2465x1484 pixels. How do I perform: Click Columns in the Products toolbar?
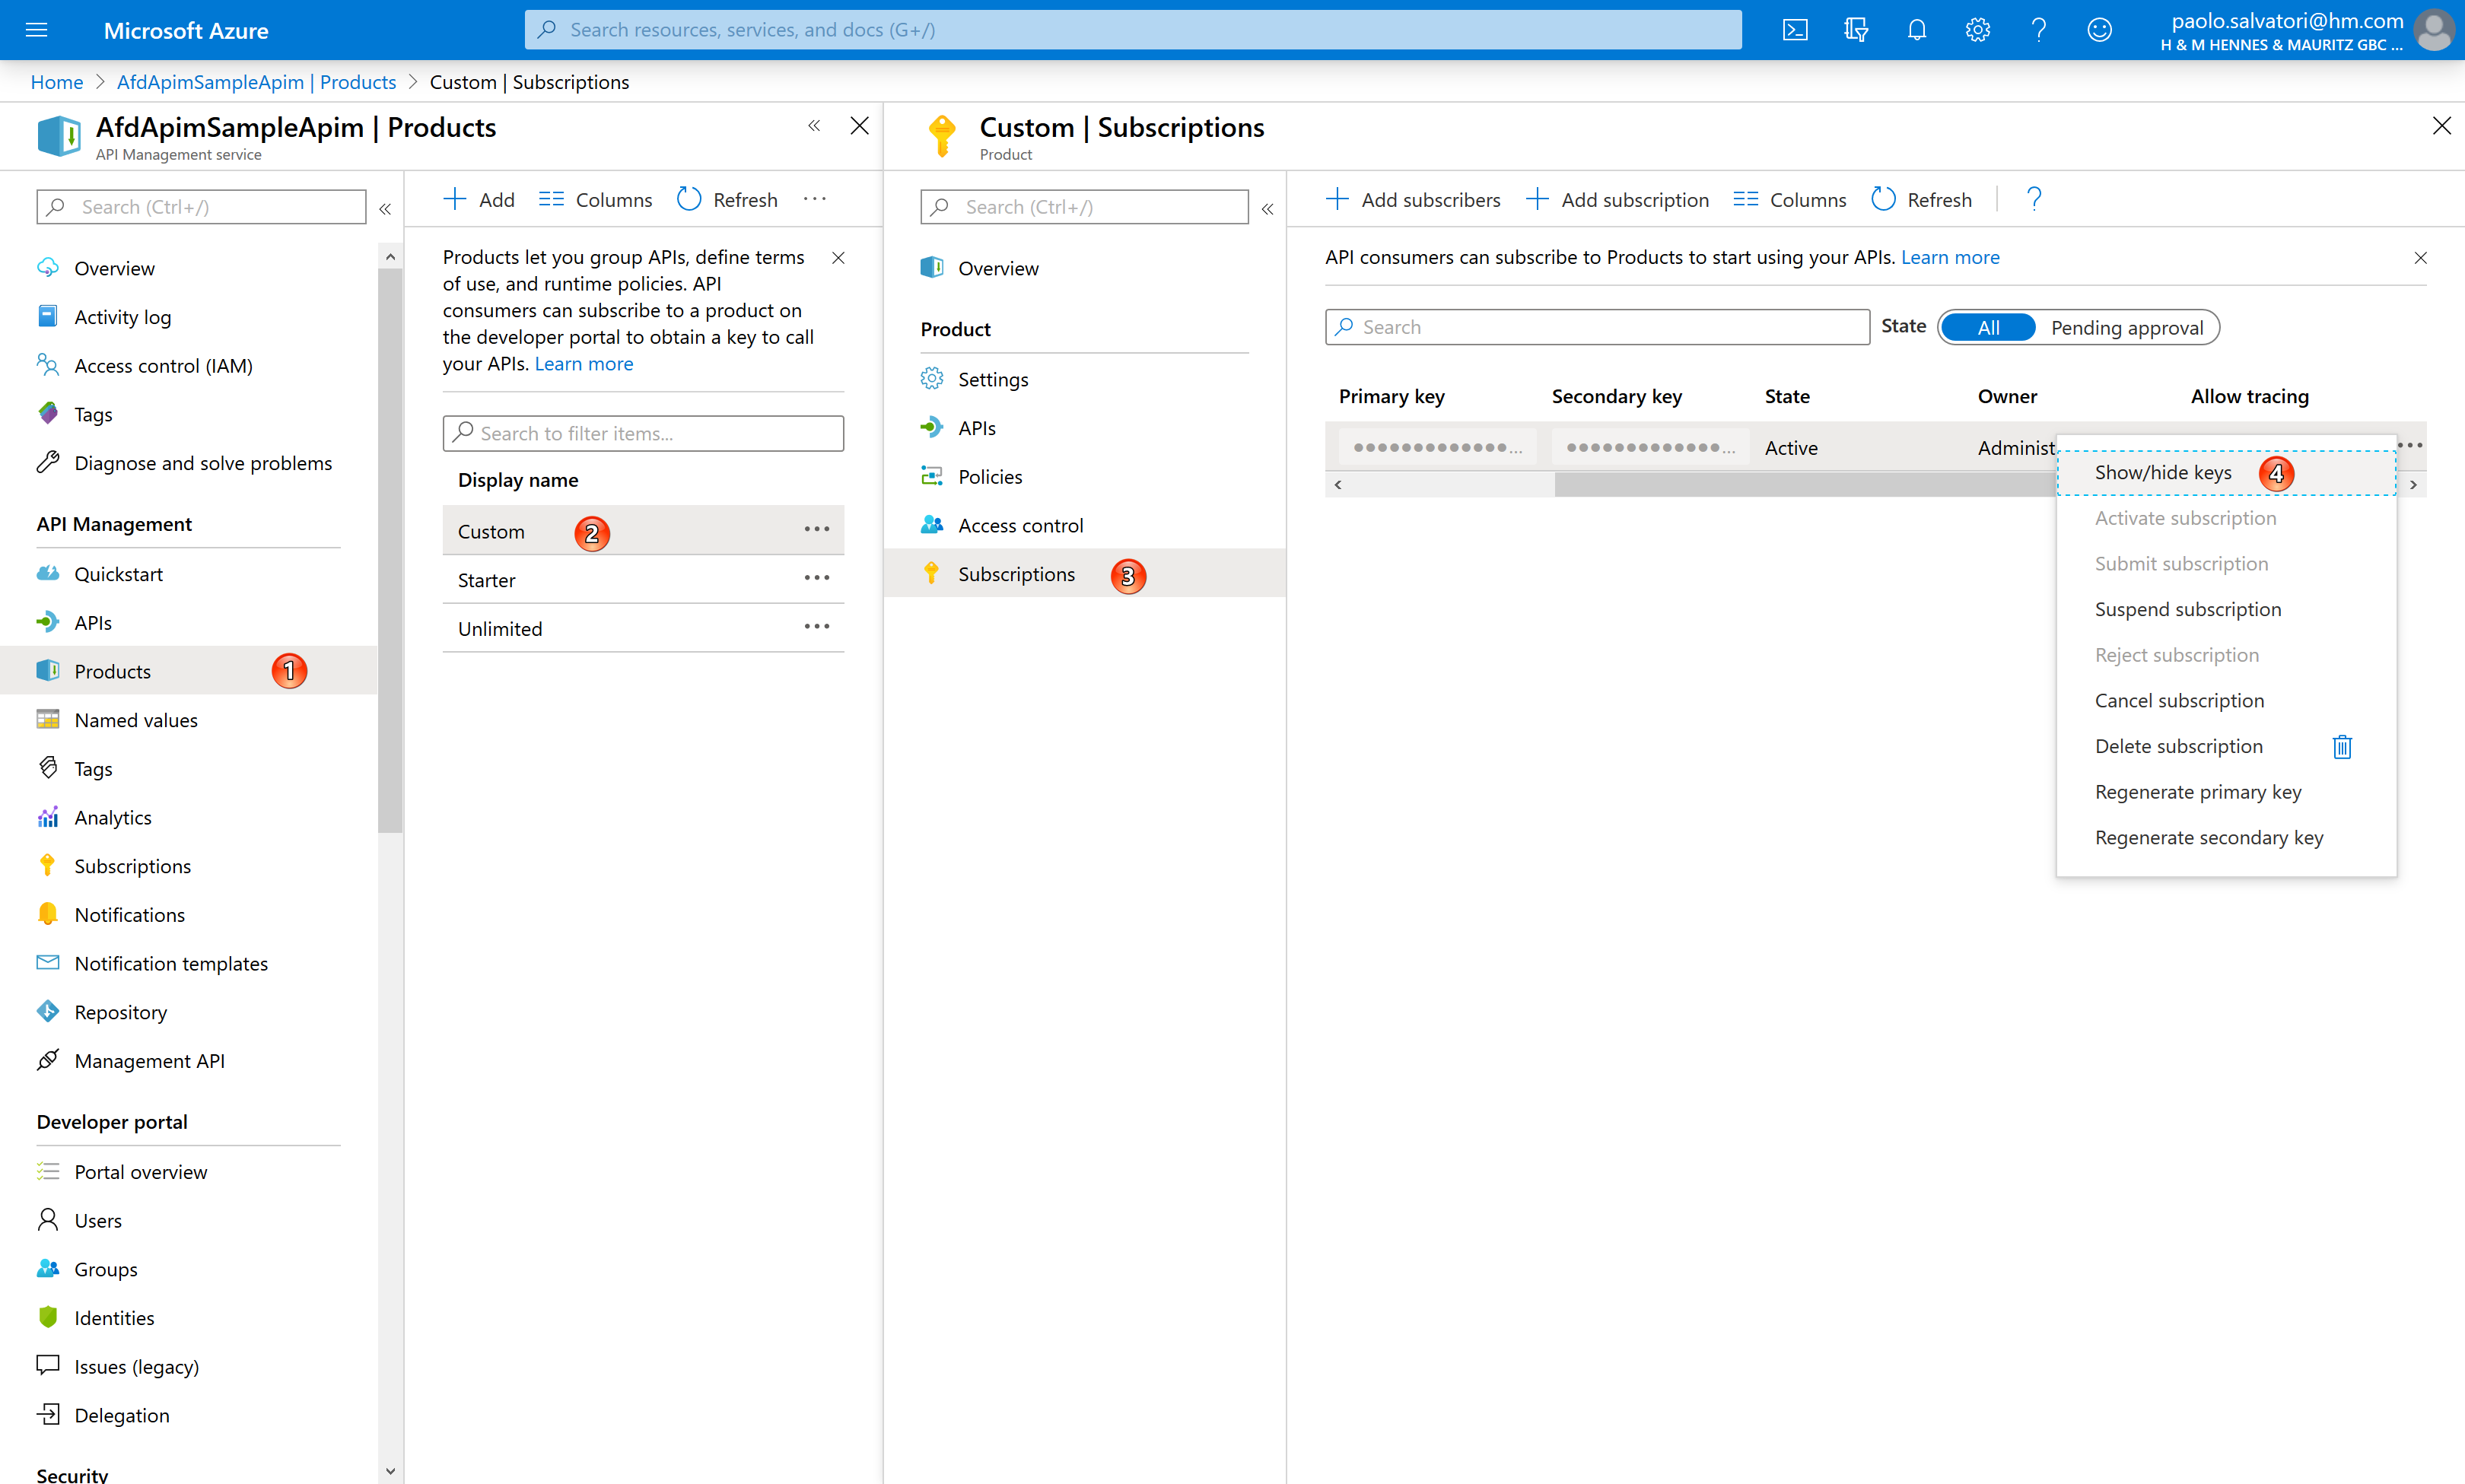point(595,200)
